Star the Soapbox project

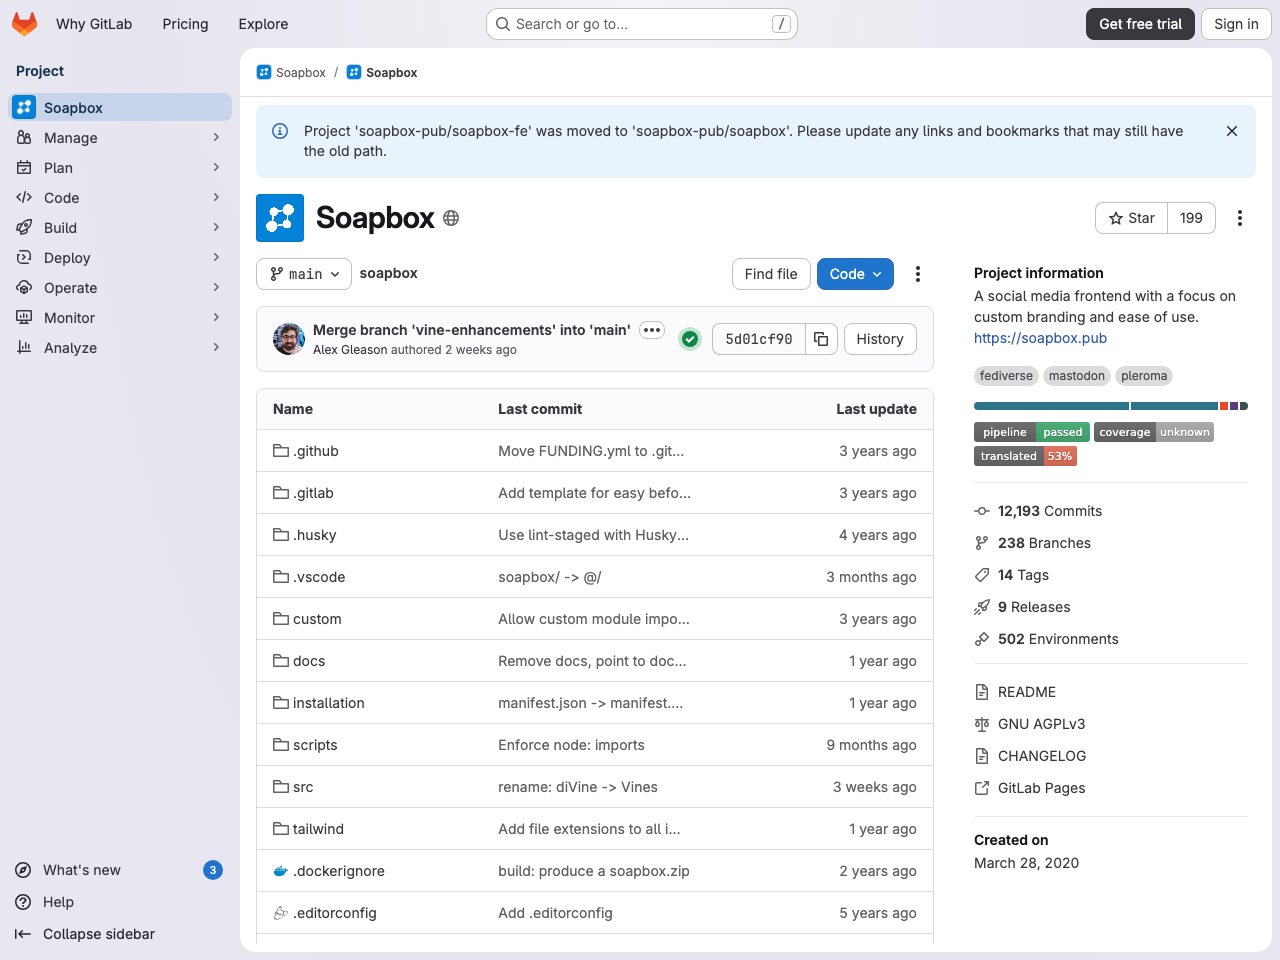1131,217
